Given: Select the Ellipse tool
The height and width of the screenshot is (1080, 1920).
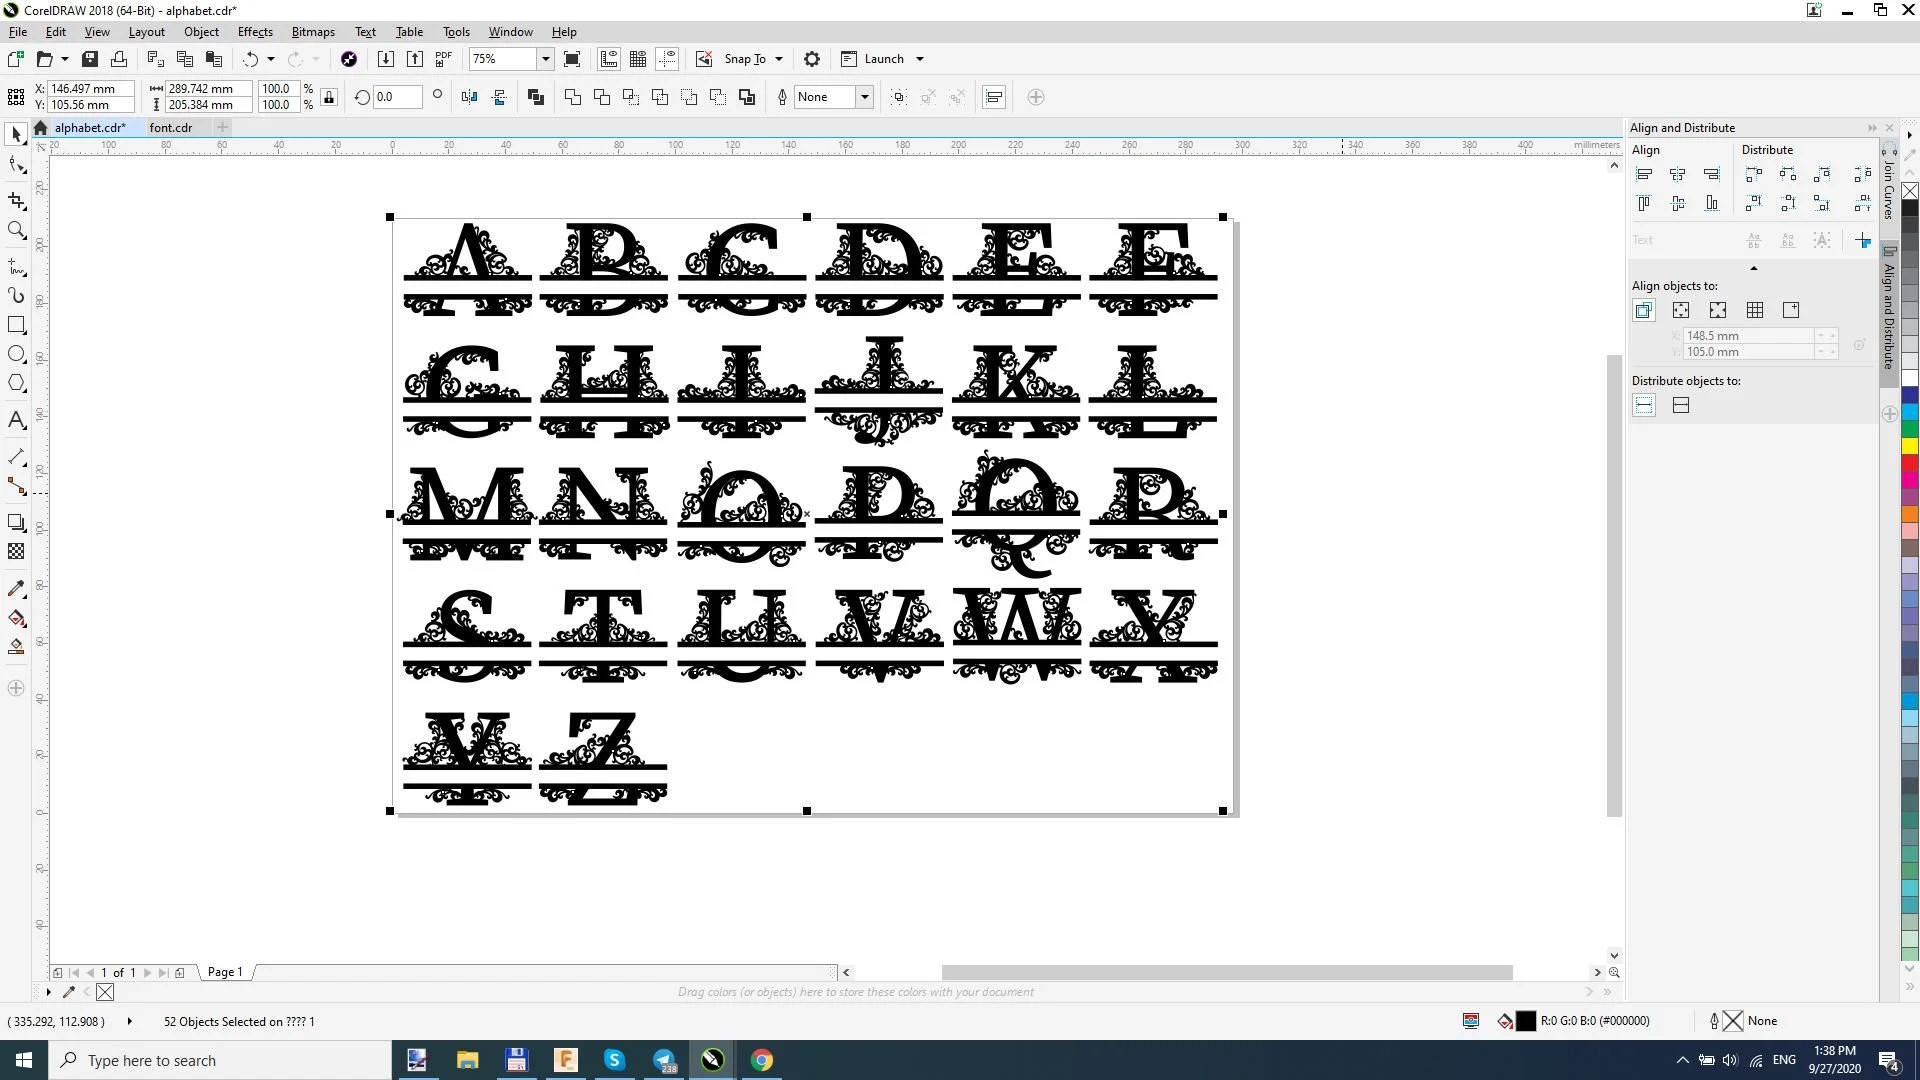Looking at the screenshot, I should (16, 354).
